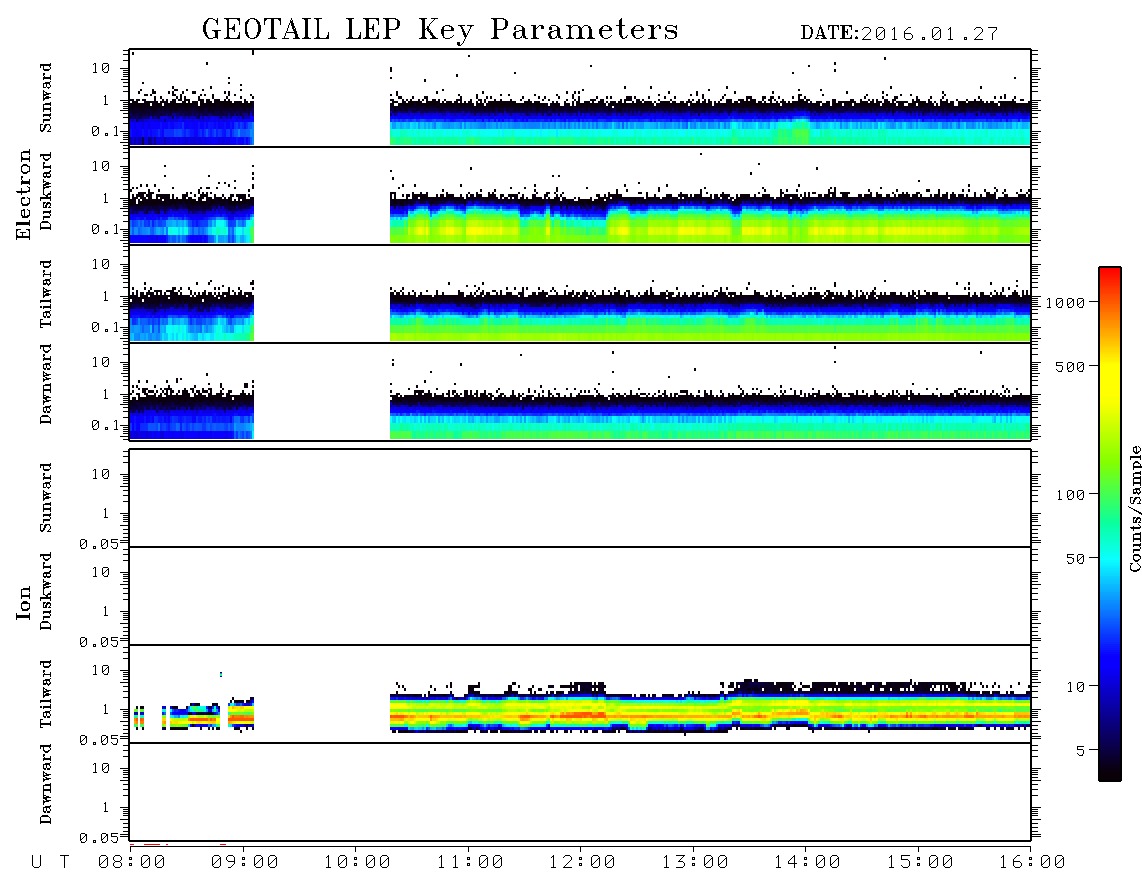Click the Ion Sunward panel label
Viewport: 1142px width, 880px height.
[46, 498]
